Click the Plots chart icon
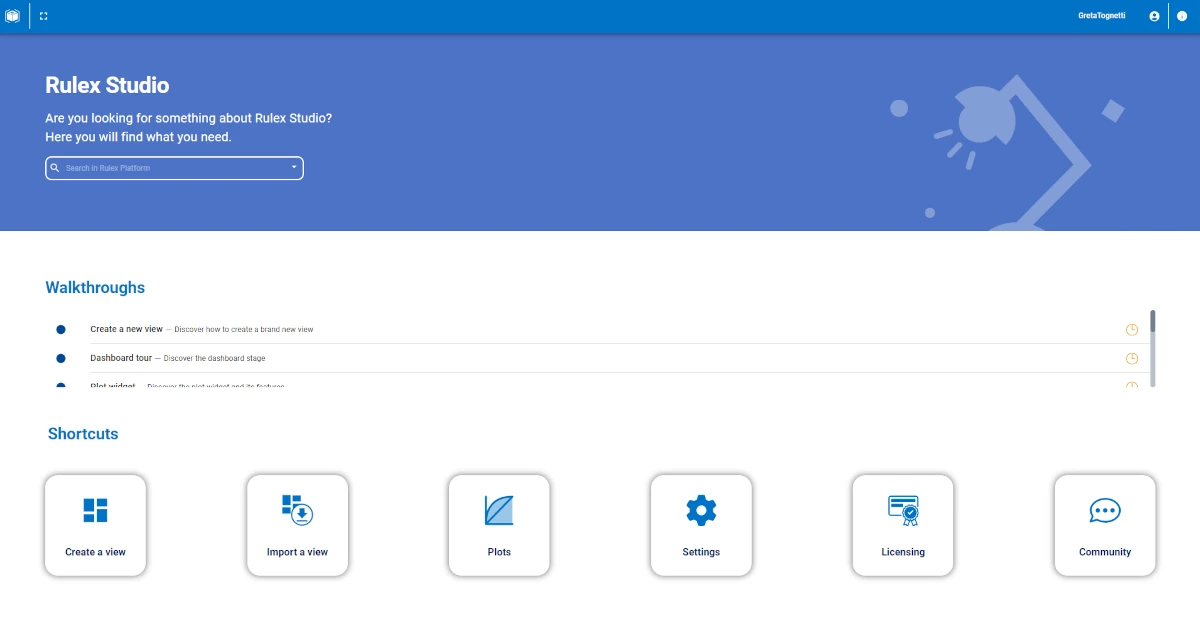 (x=499, y=510)
